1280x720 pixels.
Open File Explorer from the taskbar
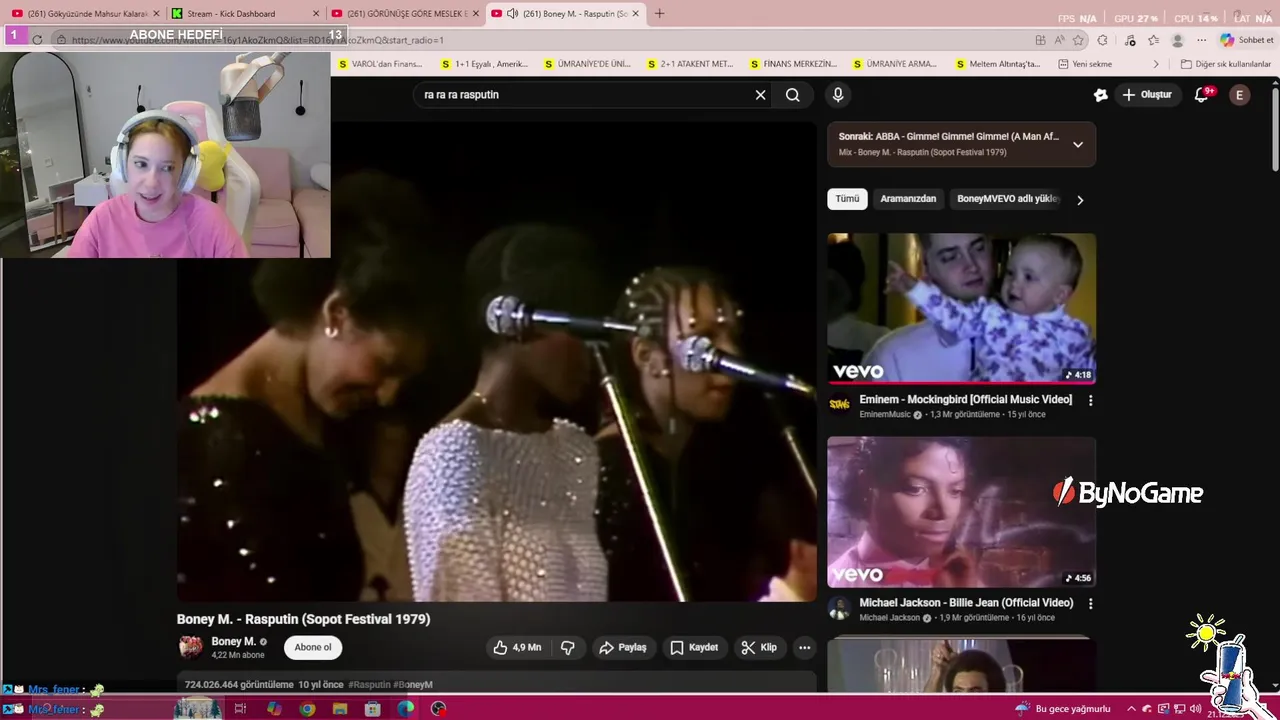(x=340, y=709)
